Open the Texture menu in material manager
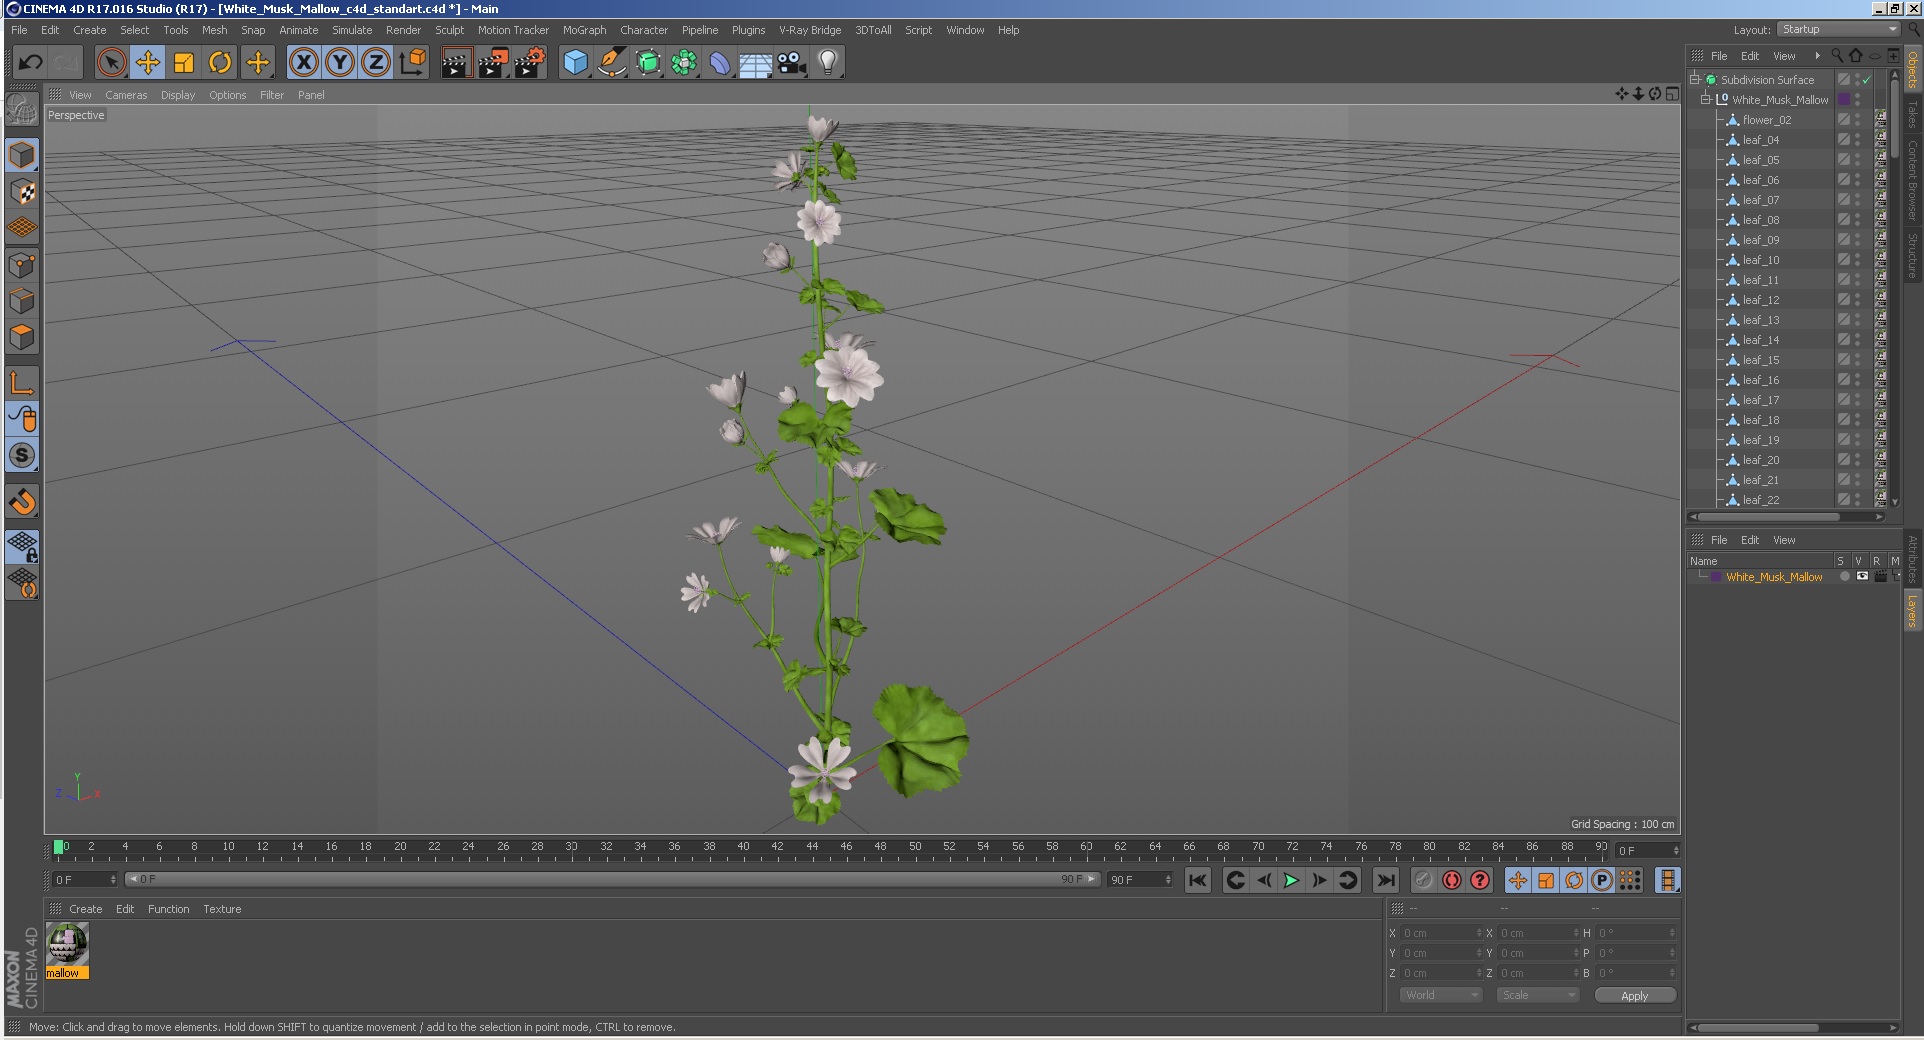This screenshot has width=1924, height=1040. click(222, 909)
